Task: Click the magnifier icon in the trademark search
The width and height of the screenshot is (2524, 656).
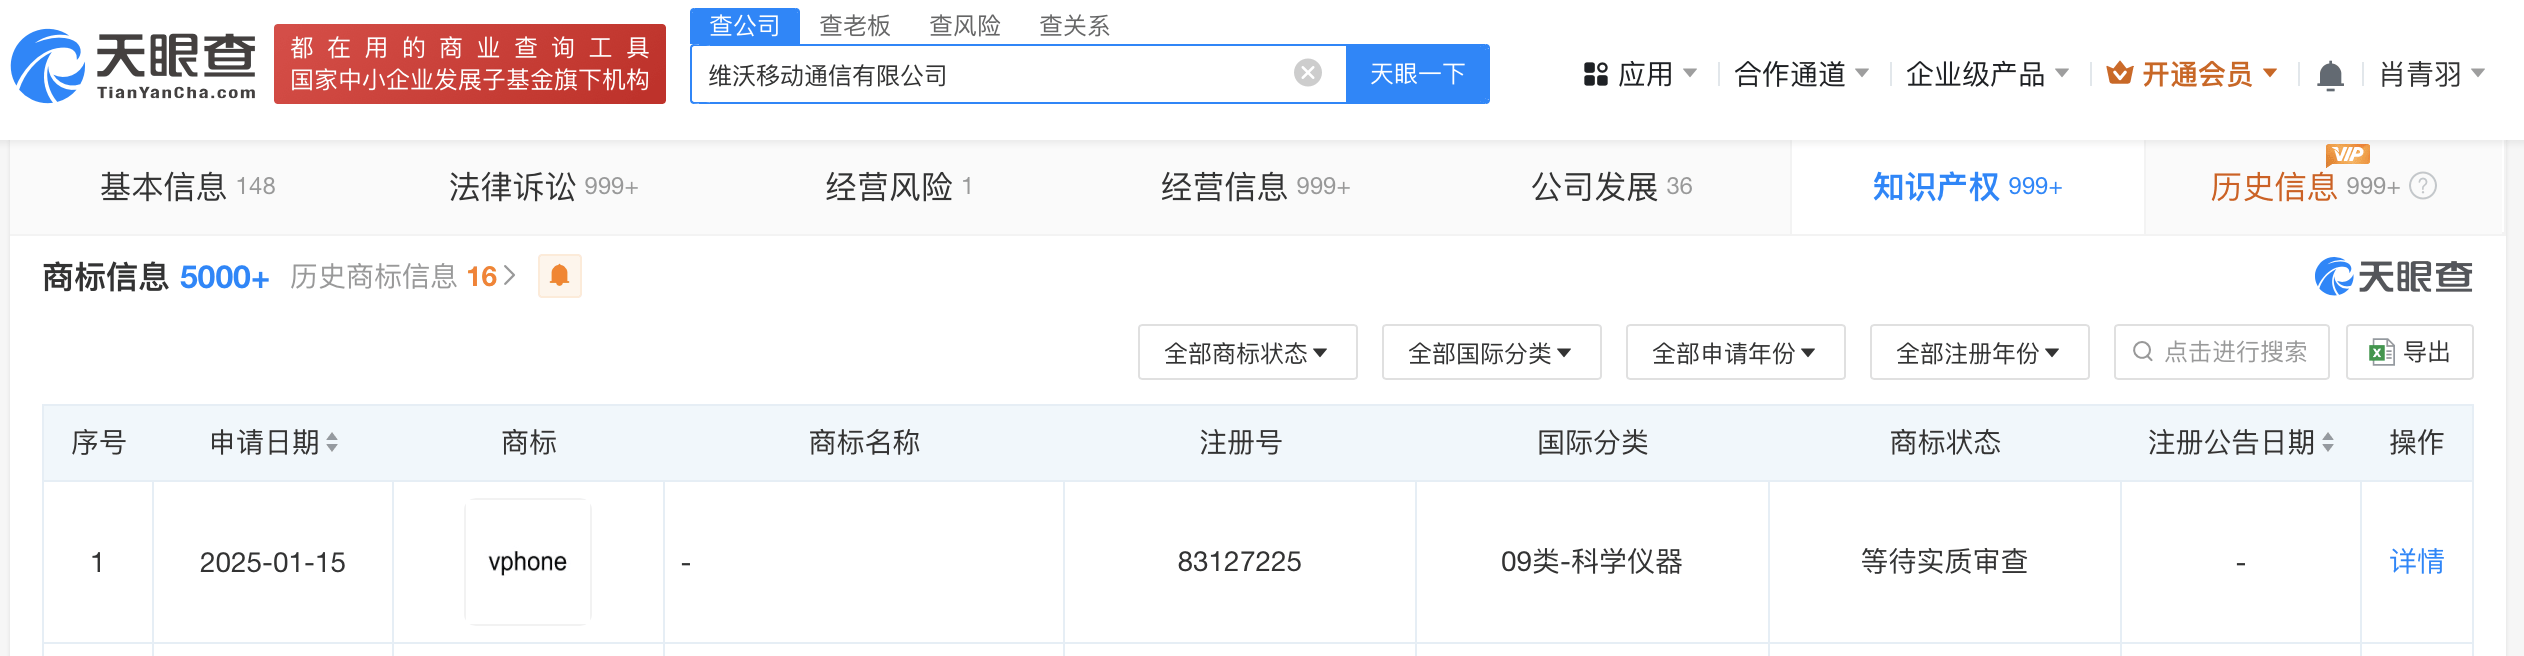Action: 2143,352
